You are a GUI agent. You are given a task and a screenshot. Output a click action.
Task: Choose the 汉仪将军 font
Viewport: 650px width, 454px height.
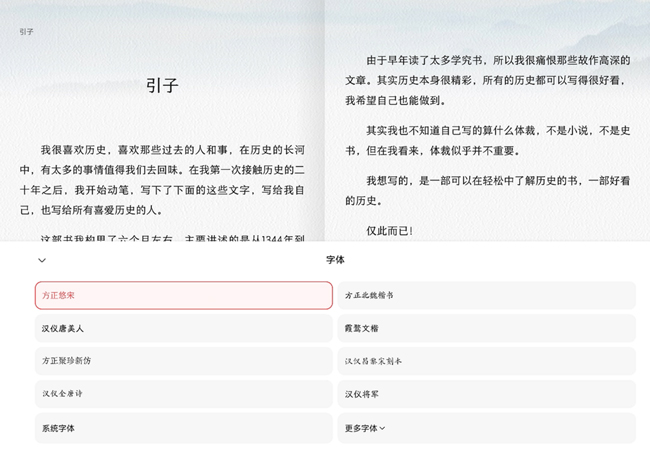click(x=487, y=394)
